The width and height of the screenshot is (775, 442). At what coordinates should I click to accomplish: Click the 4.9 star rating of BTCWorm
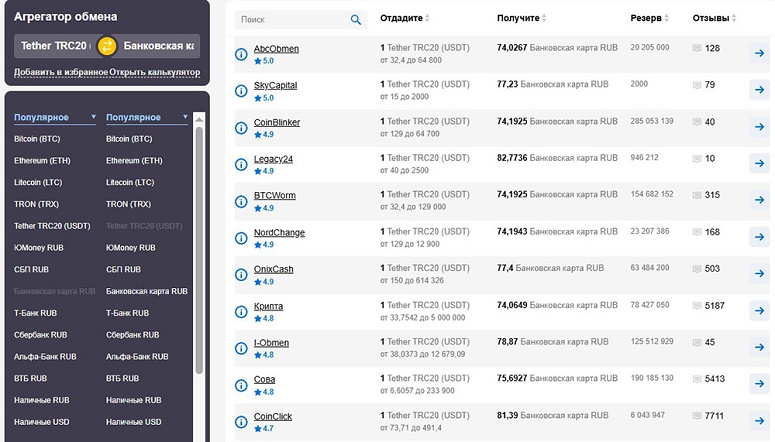click(264, 208)
